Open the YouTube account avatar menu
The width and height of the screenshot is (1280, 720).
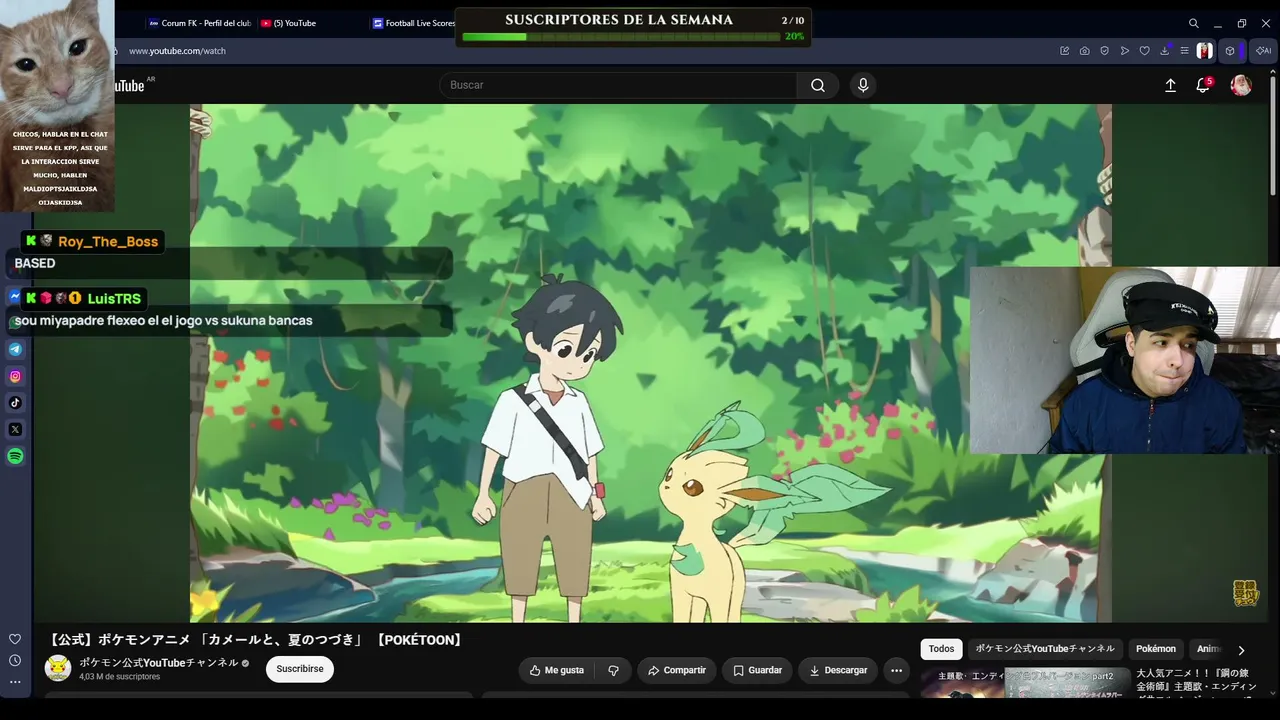[x=1241, y=85]
